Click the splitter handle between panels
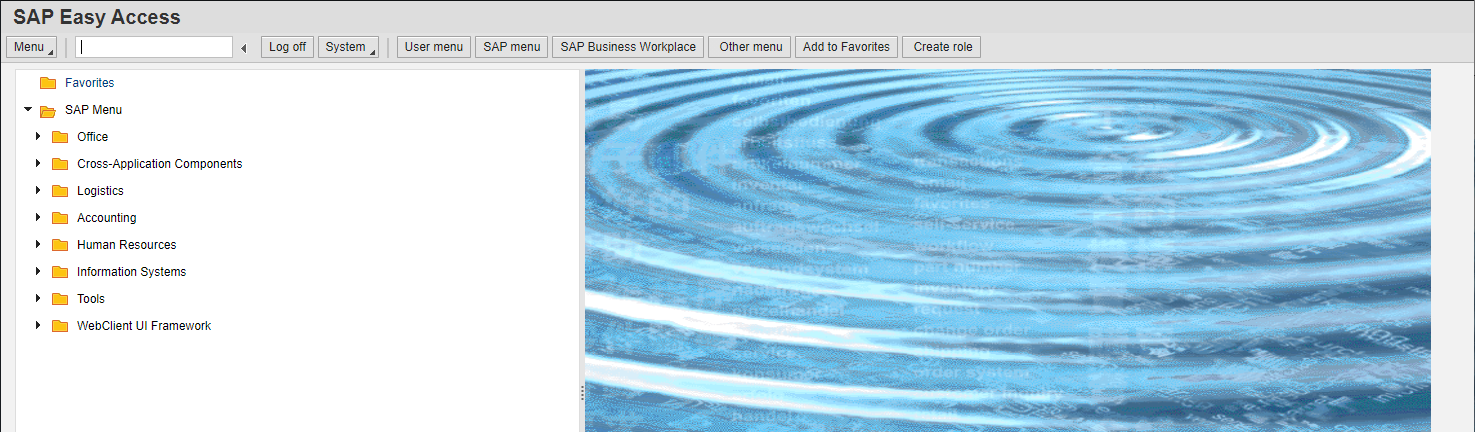Viewport: 1475px width, 432px height. [x=582, y=394]
